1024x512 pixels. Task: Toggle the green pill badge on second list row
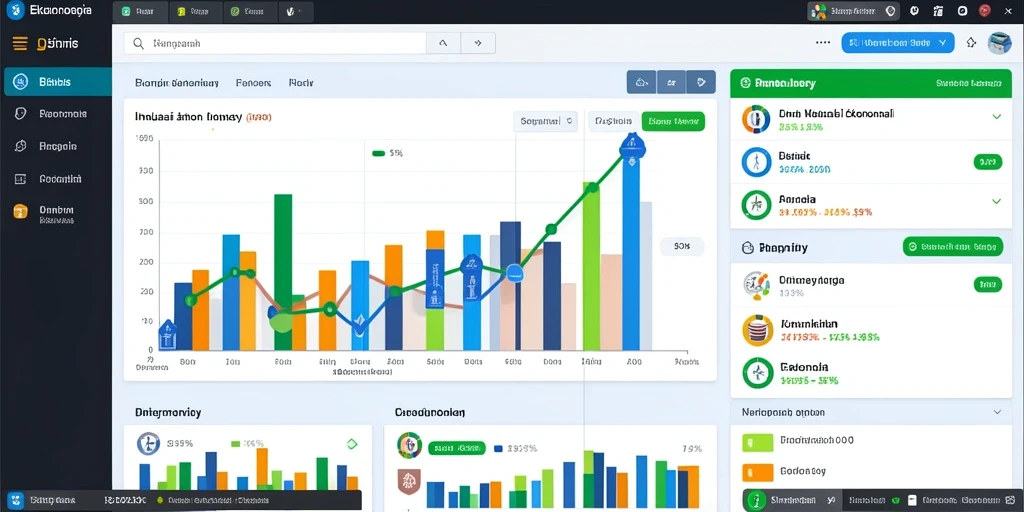(x=987, y=162)
